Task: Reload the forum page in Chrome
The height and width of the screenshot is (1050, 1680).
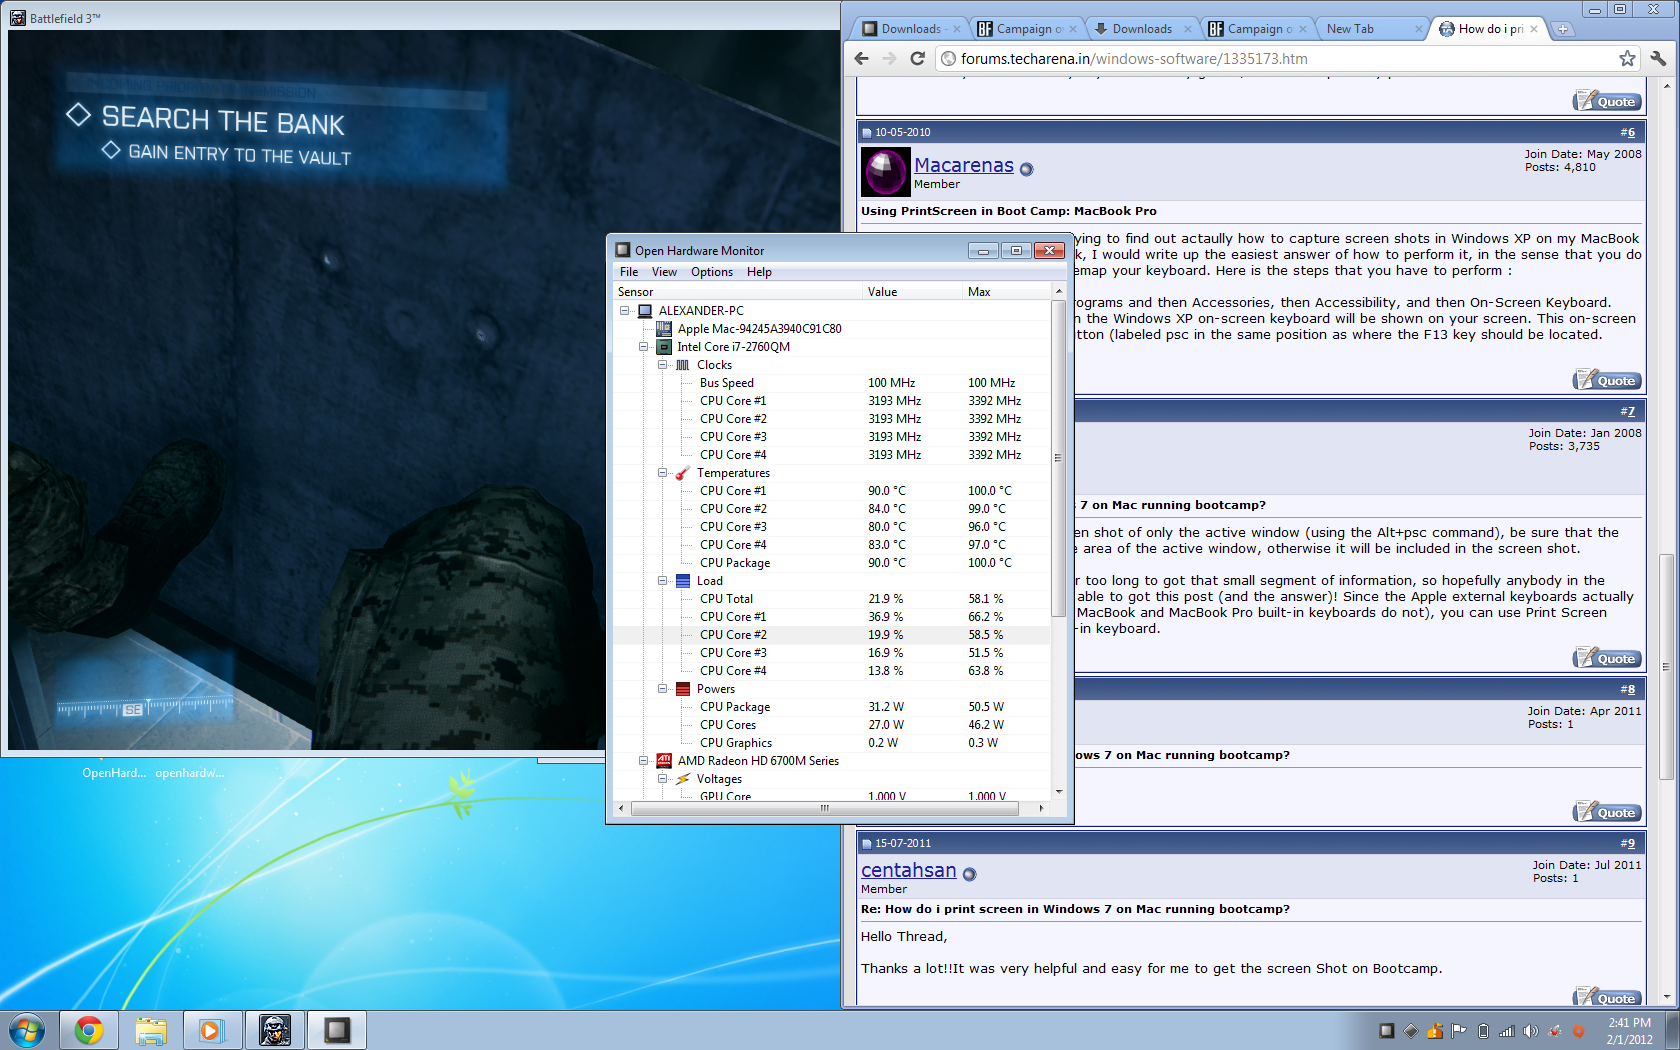Action: (x=917, y=59)
